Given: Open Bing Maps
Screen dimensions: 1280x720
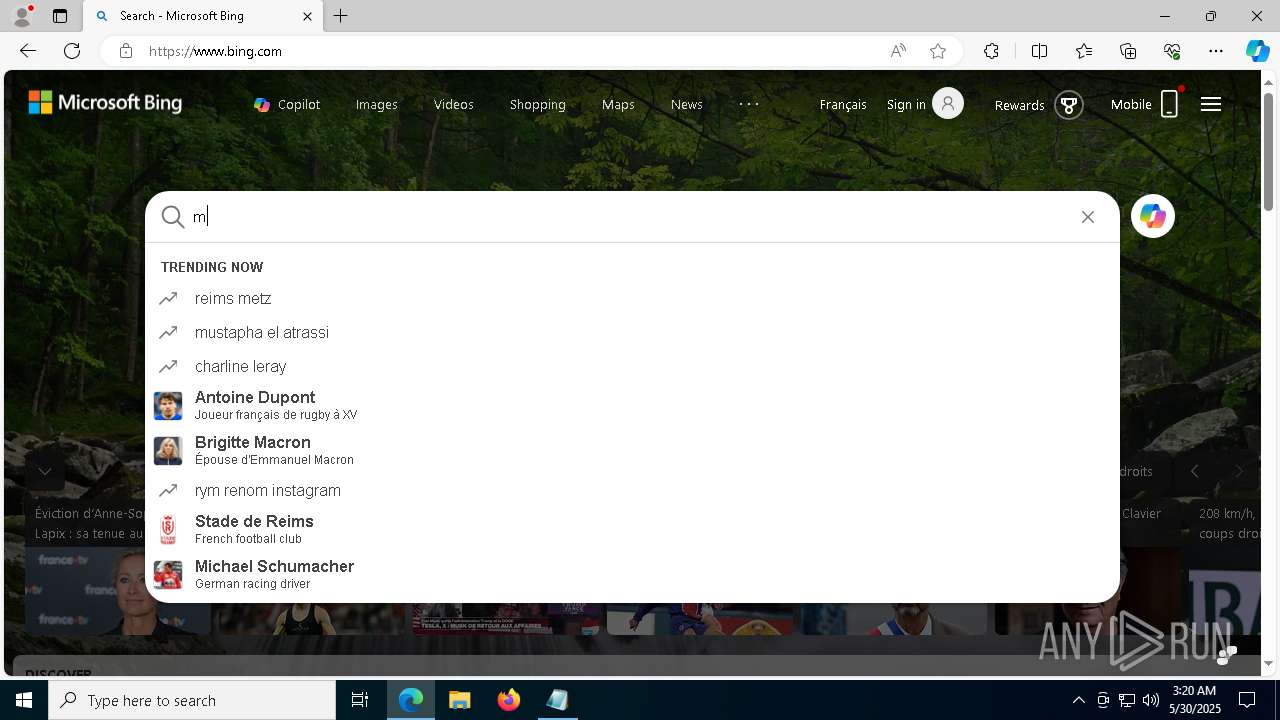Looking at the screenshot, I should click(618, 104).
